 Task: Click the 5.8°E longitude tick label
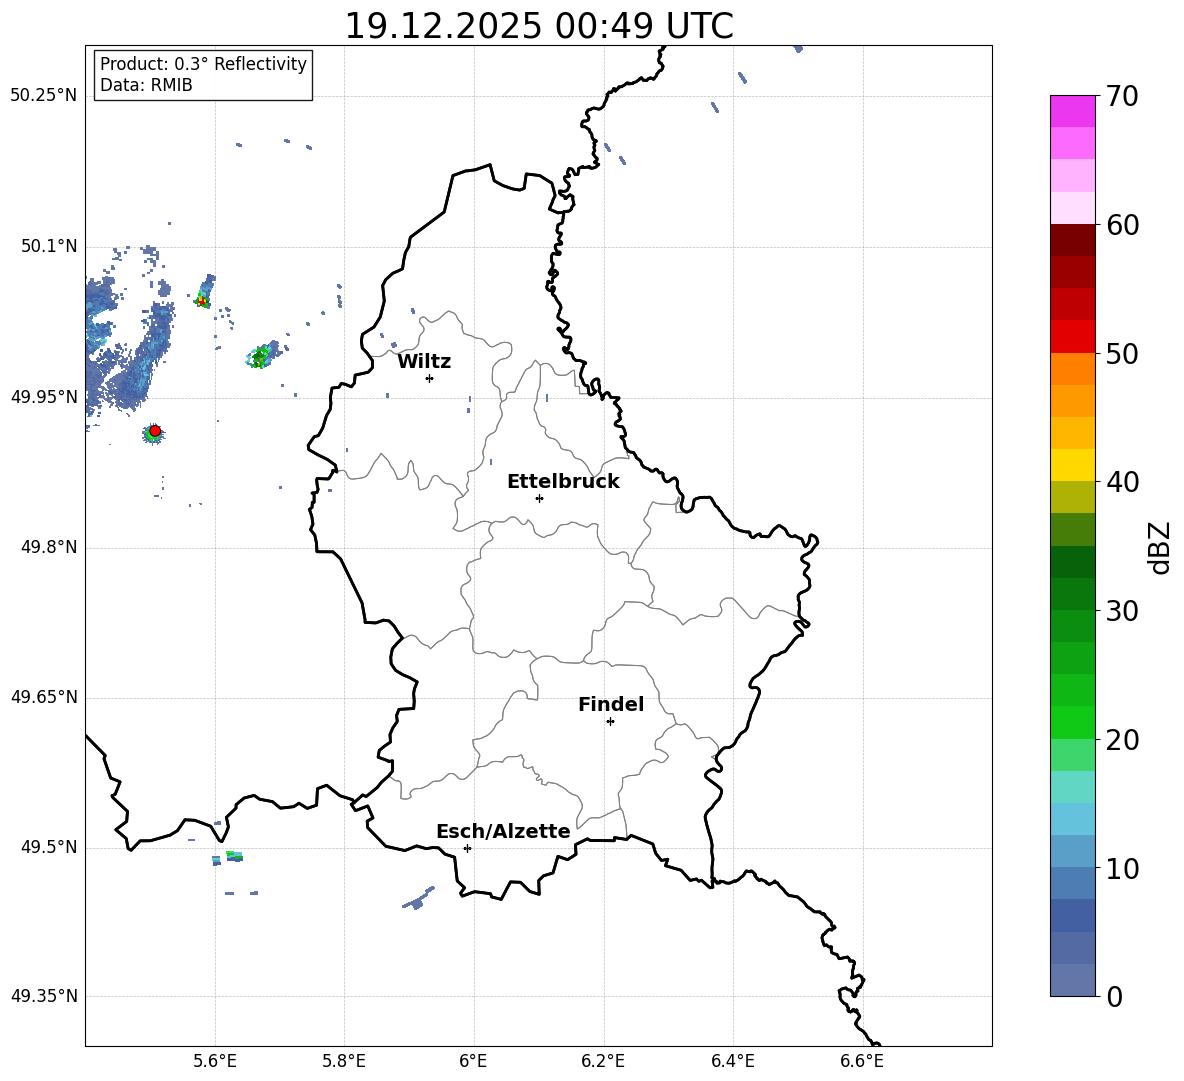pyautogui.click(x=344, y=1062)
